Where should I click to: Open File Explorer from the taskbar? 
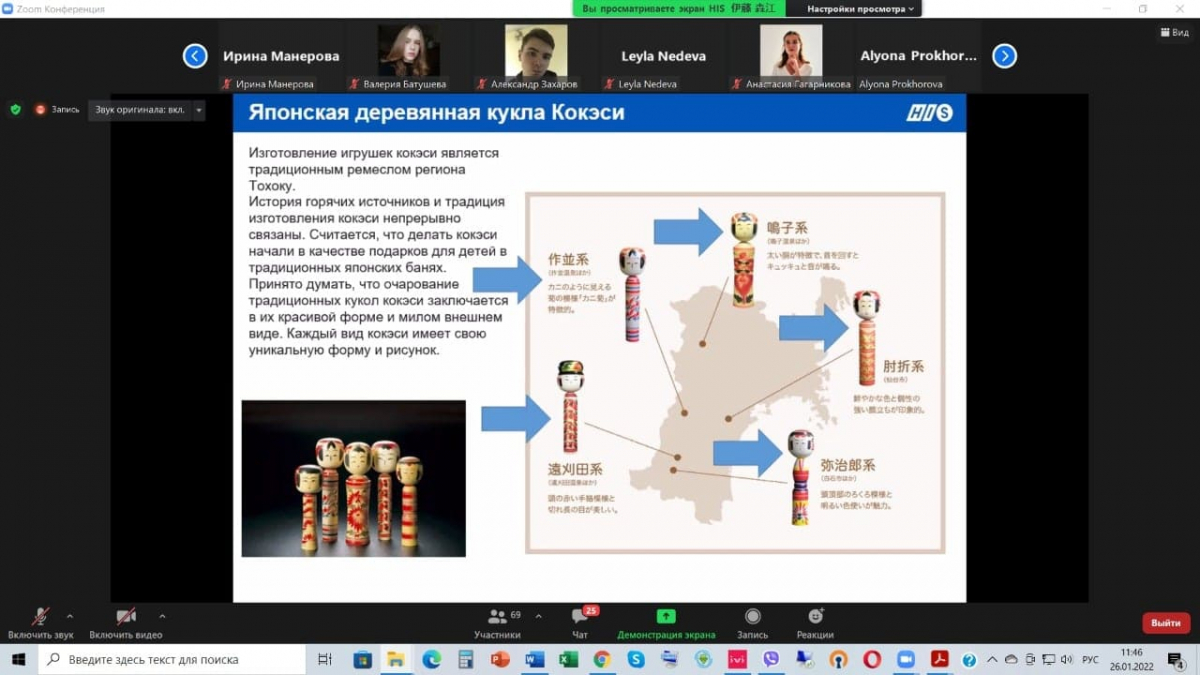pyautogui.click(x=396, y=659)
